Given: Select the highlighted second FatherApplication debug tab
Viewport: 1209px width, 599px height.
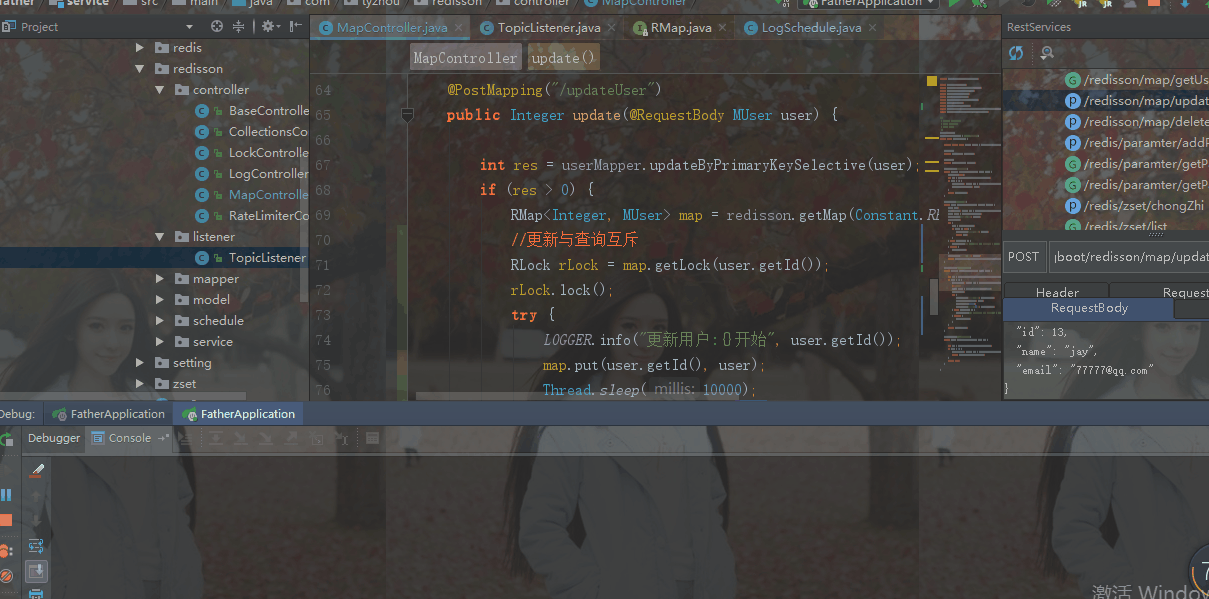Looking at the screenshot, I should (237, 414).
